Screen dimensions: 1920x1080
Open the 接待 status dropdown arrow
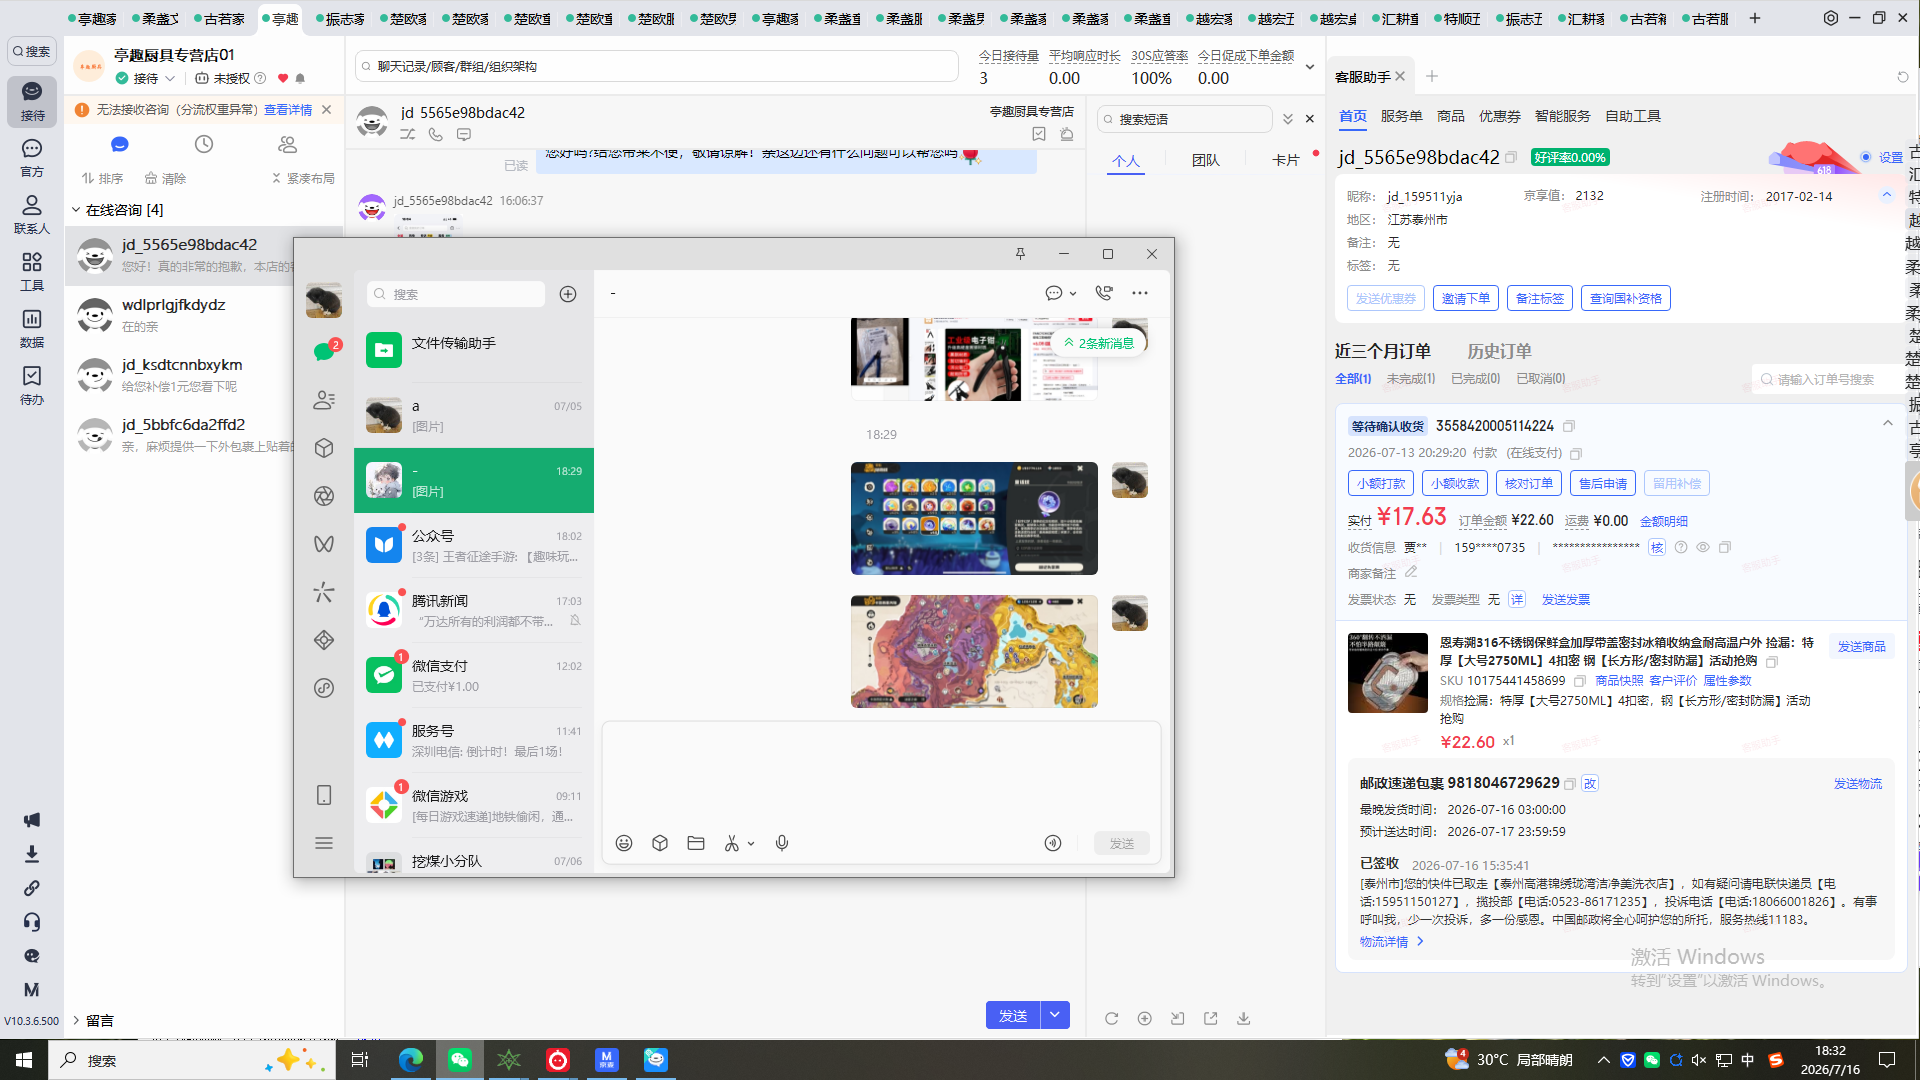coord(170,78)
